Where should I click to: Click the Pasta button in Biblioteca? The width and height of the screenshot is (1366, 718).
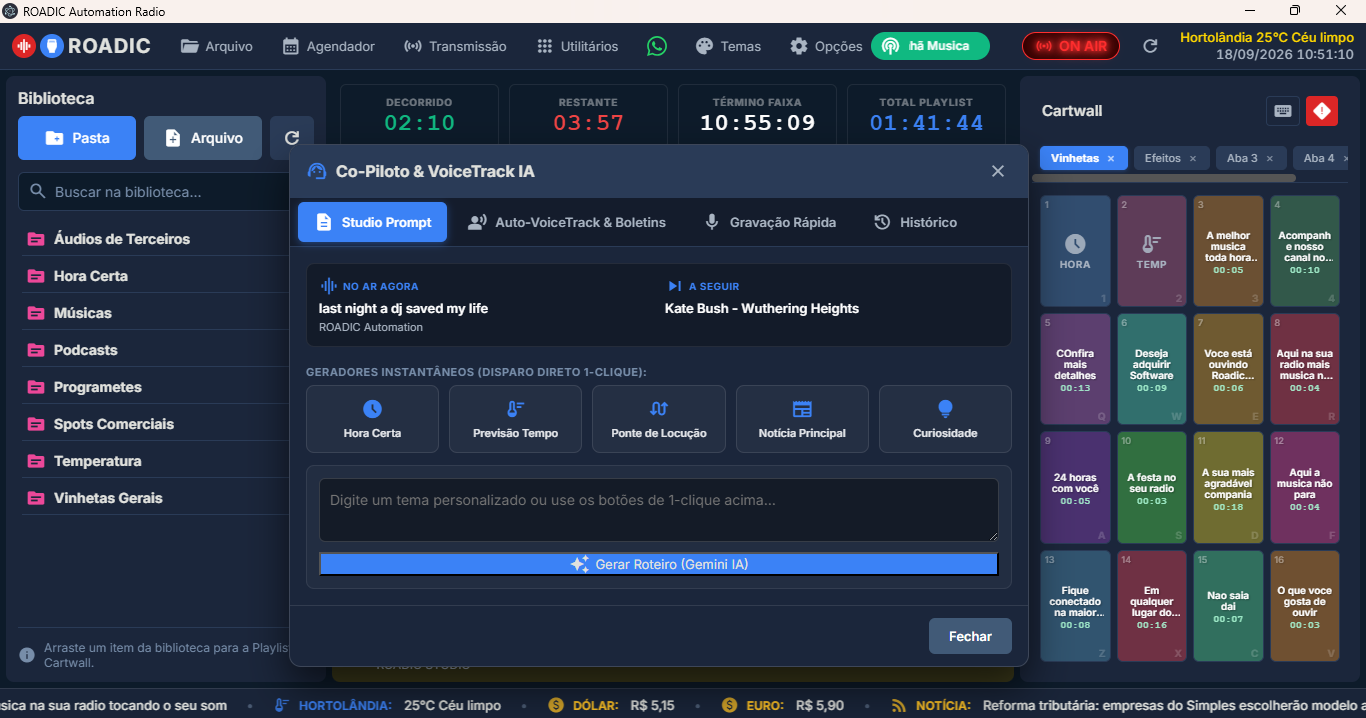point(77,138)
